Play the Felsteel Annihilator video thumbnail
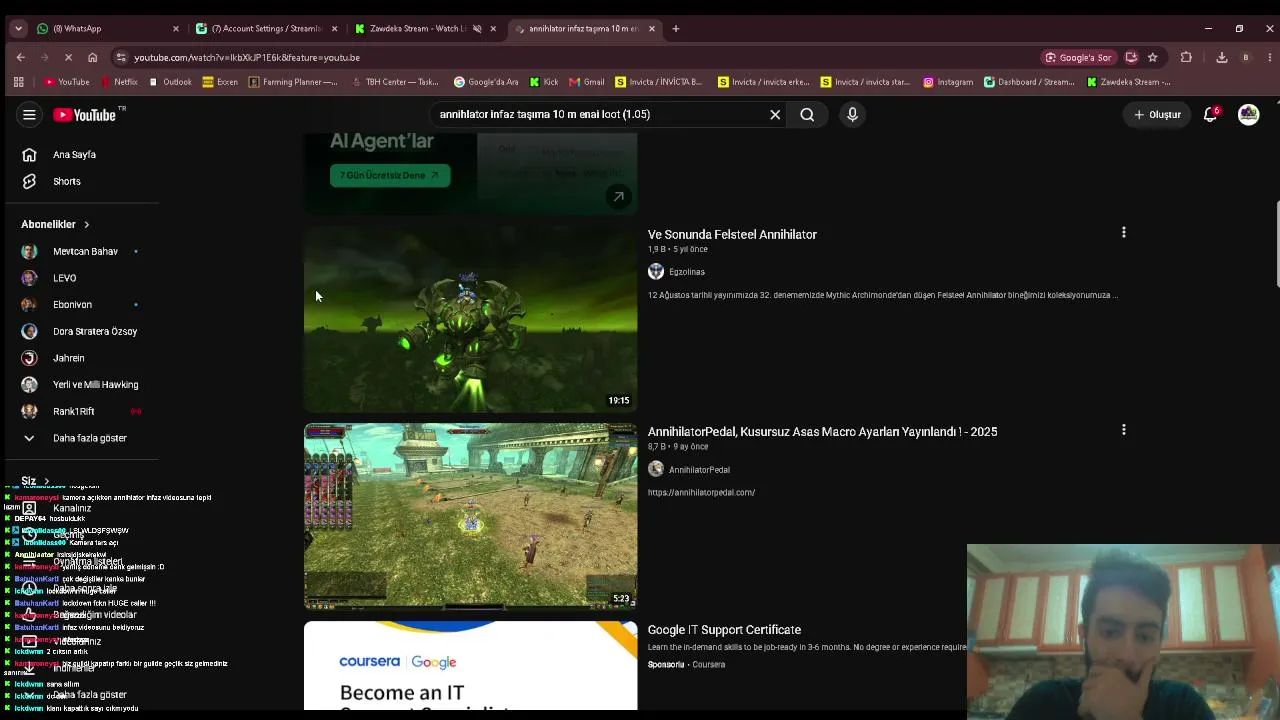 470,319
